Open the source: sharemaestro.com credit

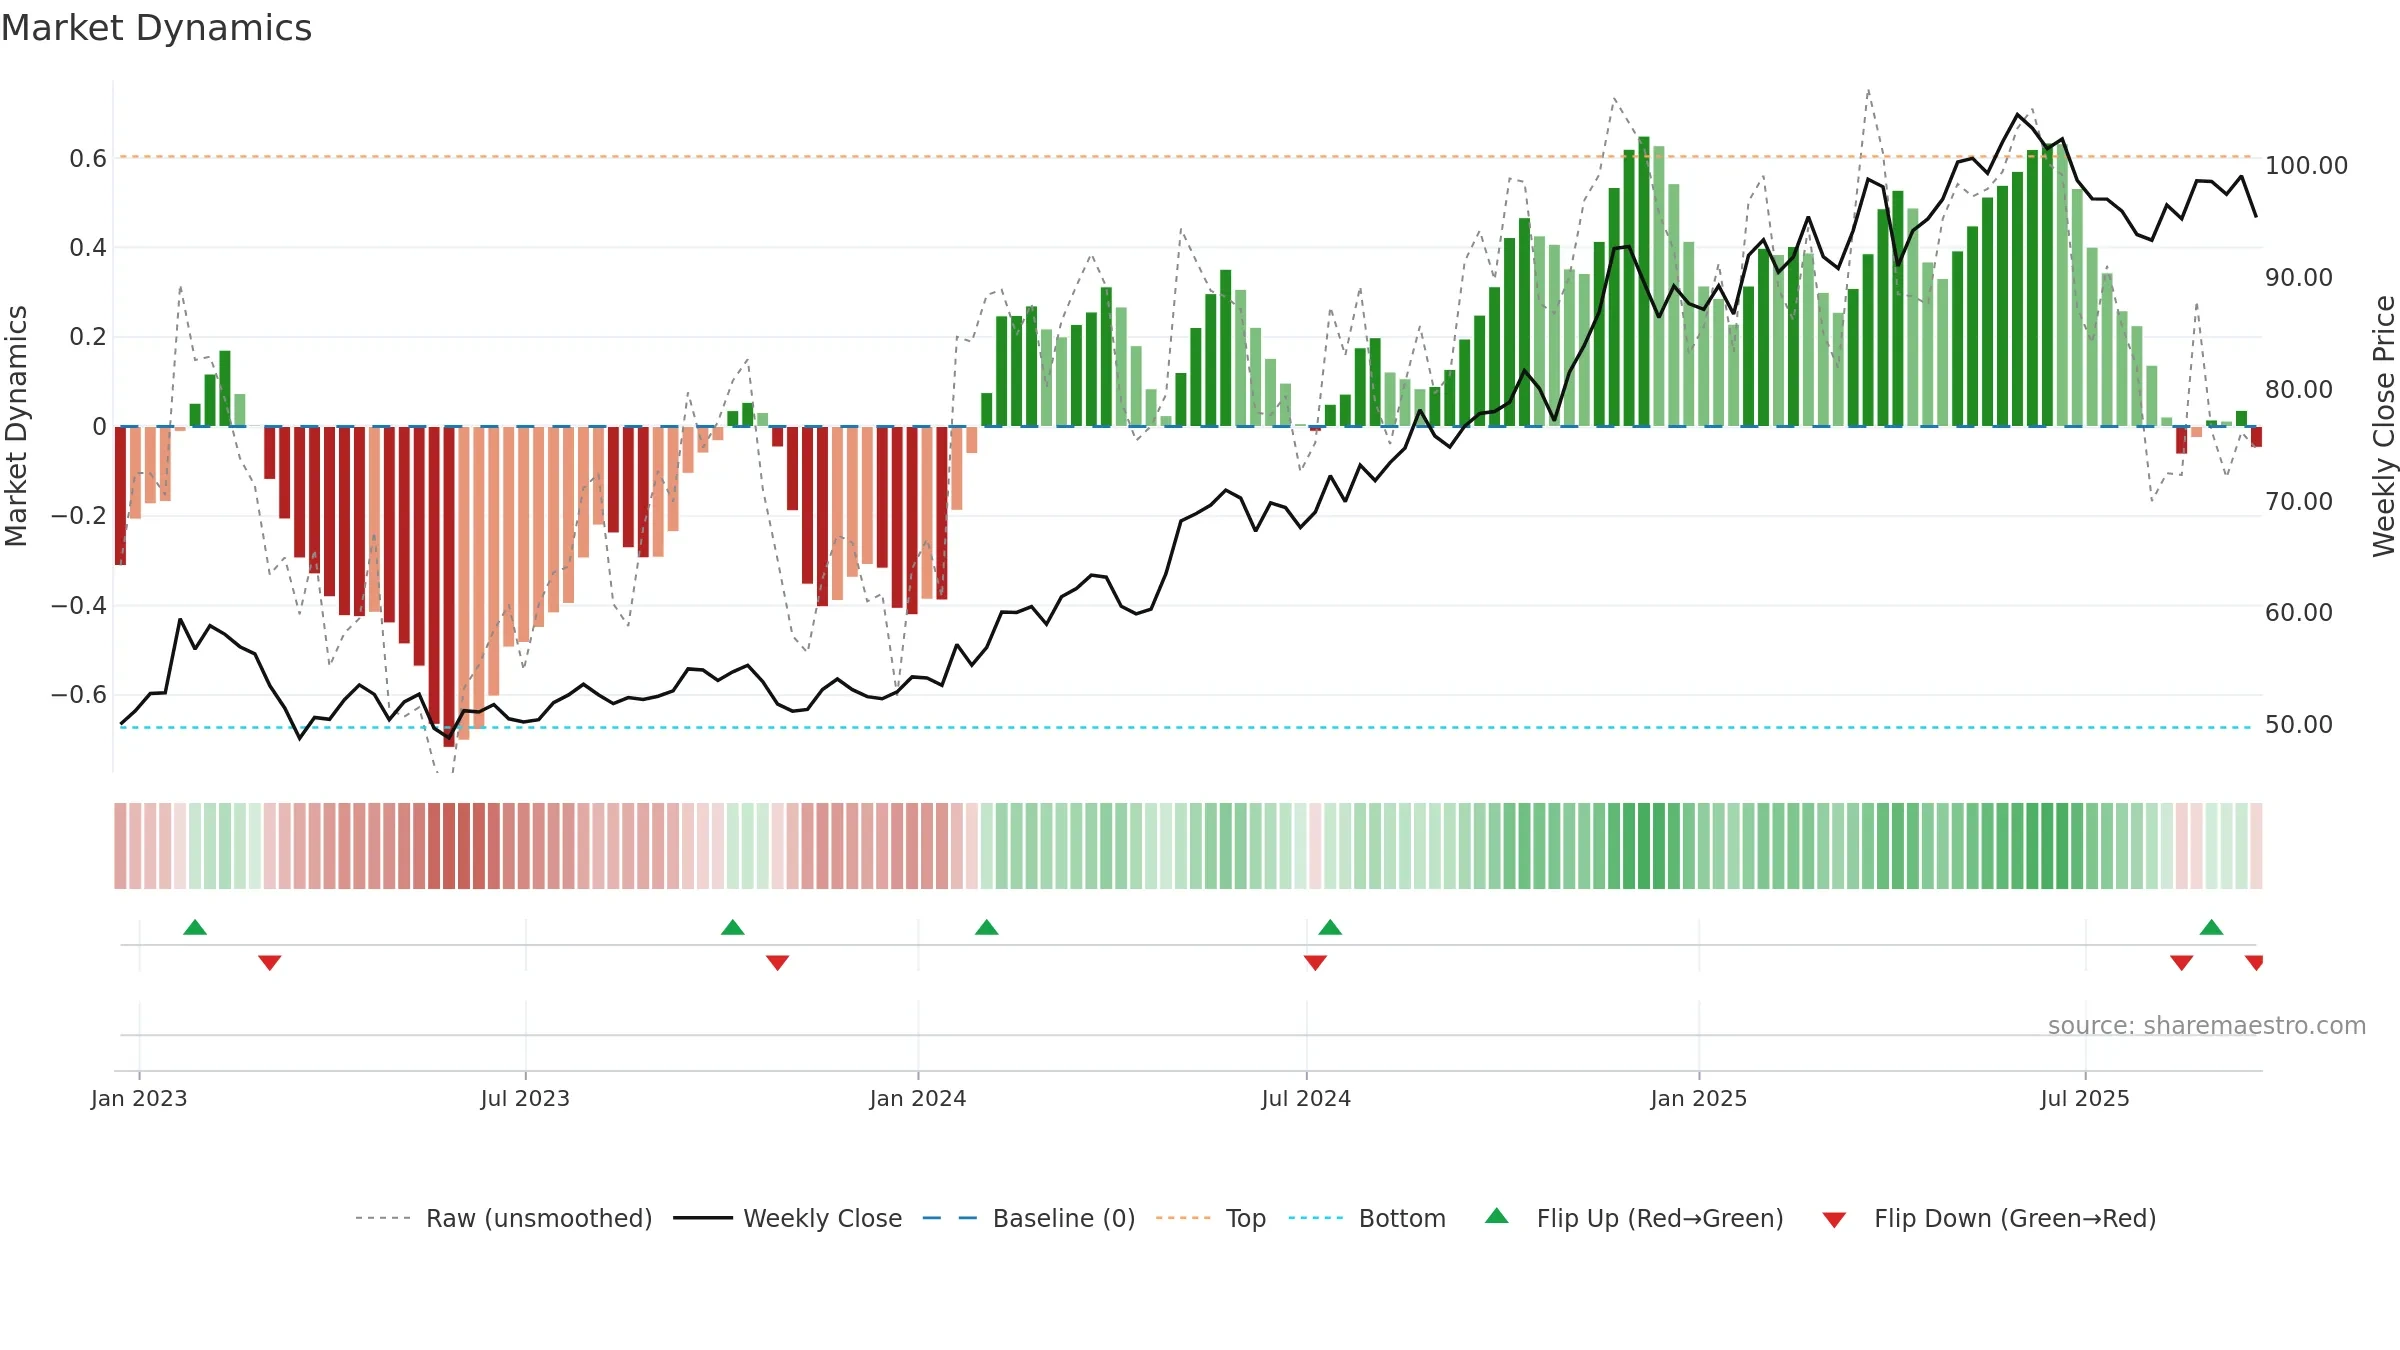tap(2207, 1025)
